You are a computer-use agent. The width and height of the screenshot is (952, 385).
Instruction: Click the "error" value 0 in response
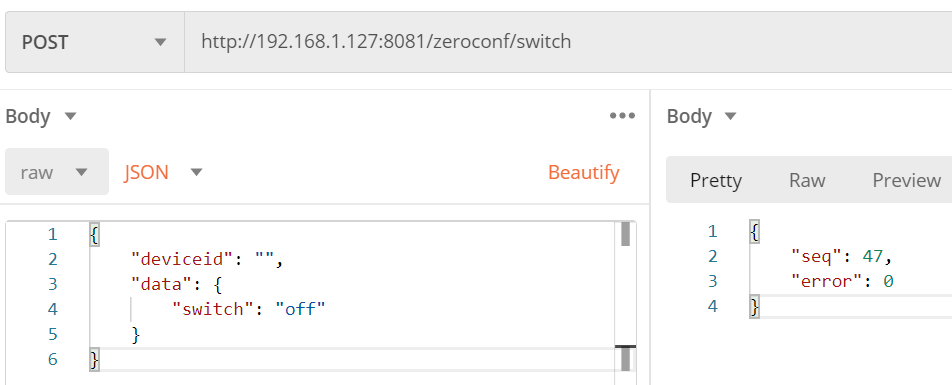click(888, 281)
